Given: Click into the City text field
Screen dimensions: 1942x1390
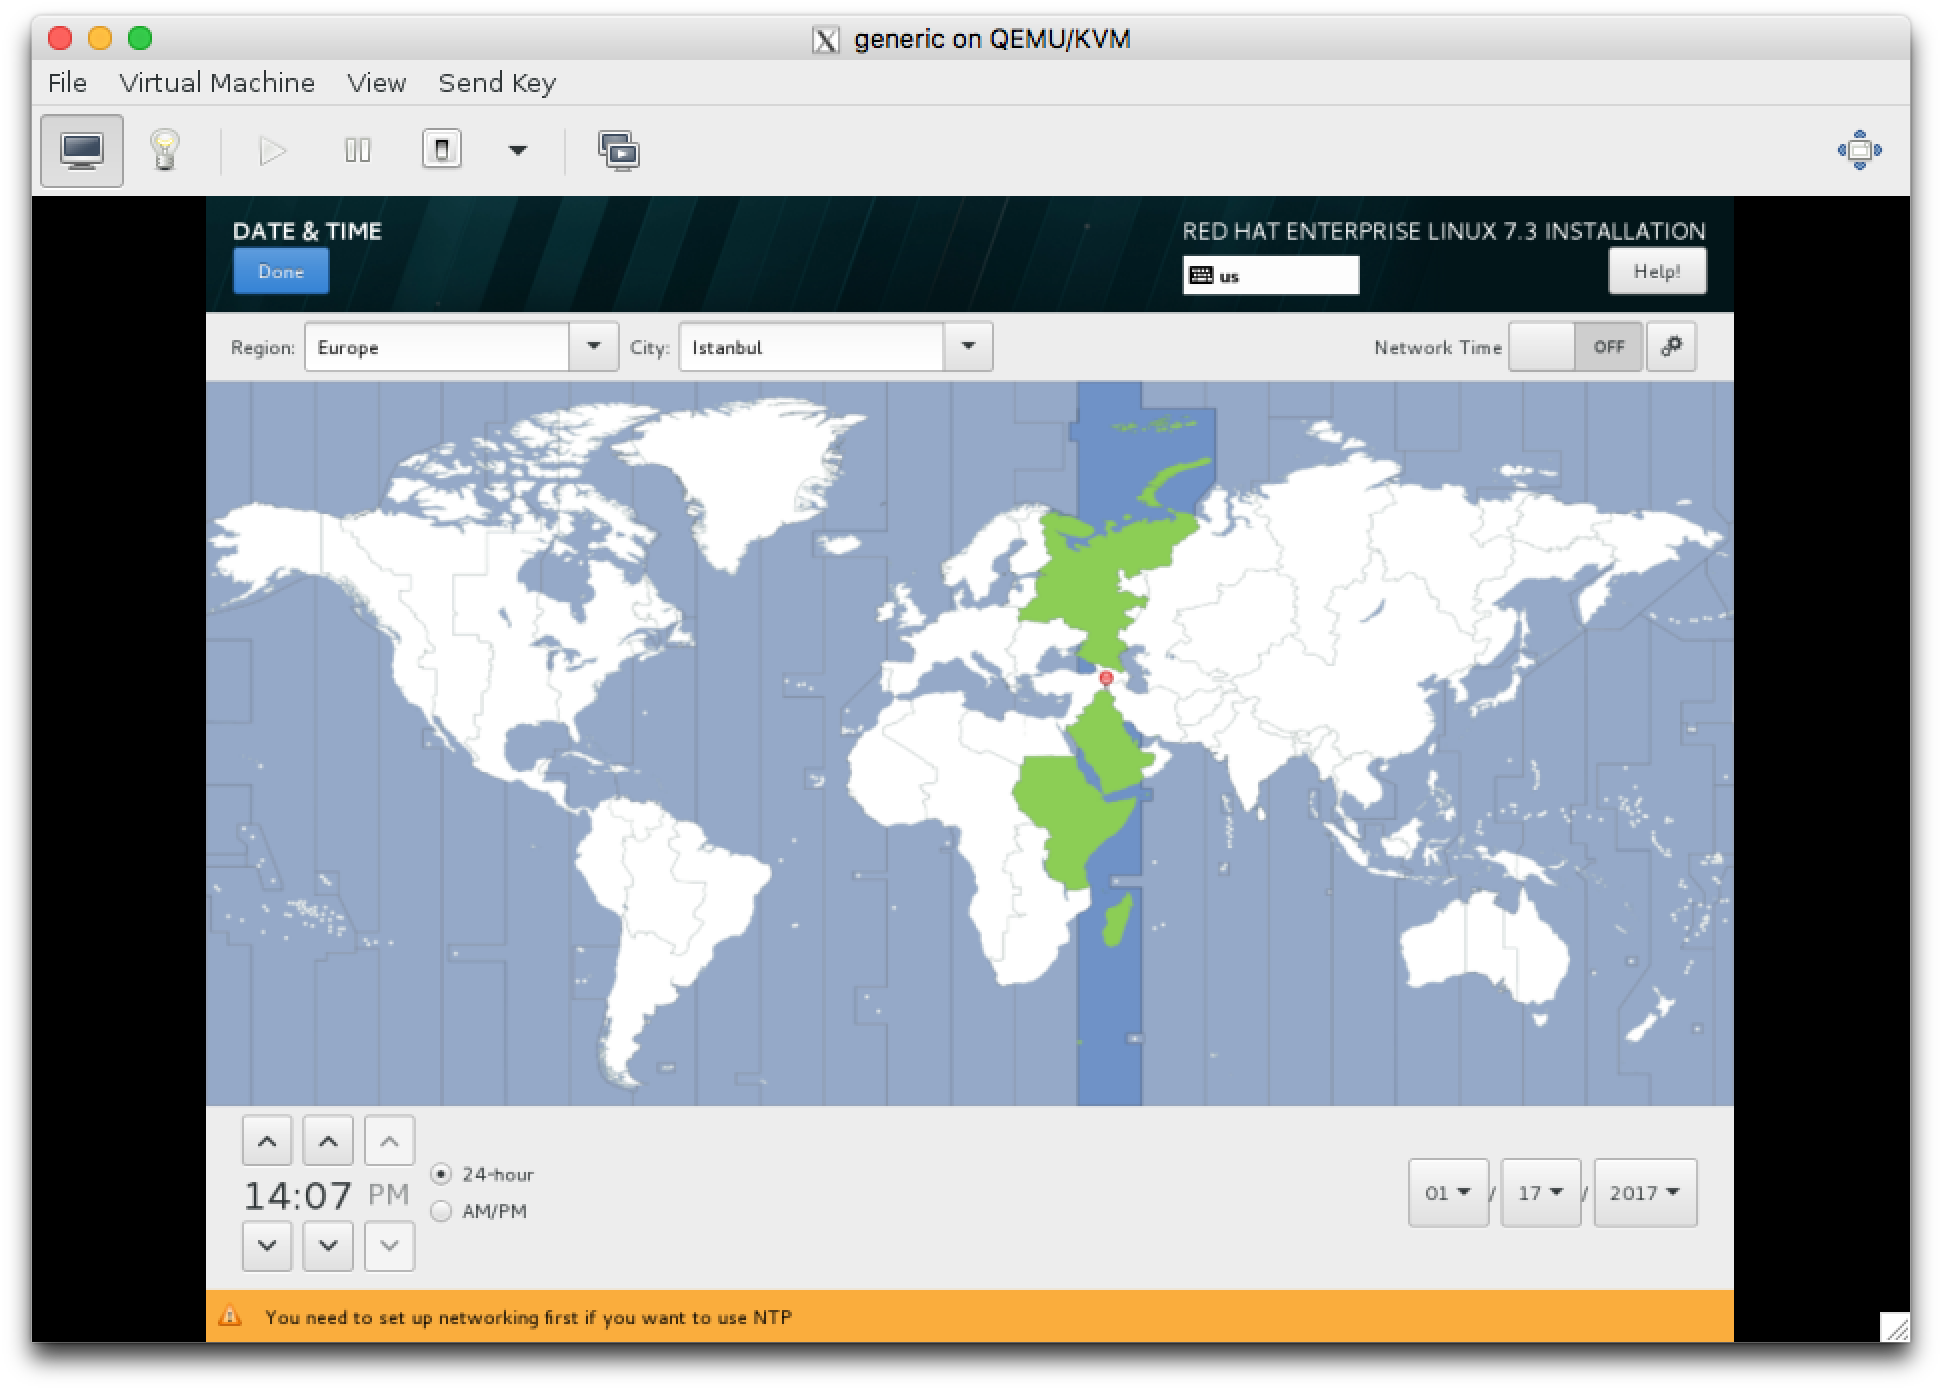Looking at the screenshot, I should pyautogui.click(x=811, y=347).
